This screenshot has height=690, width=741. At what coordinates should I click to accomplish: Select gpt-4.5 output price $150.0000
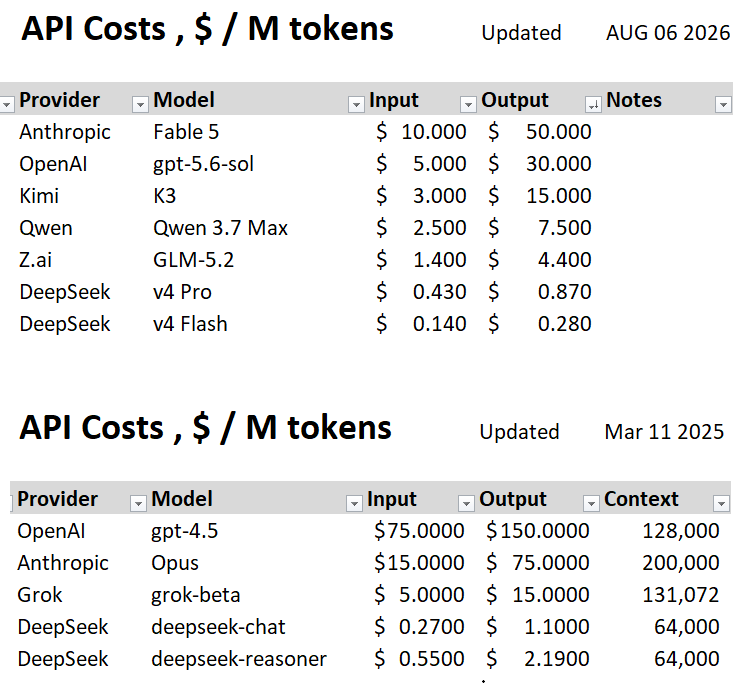(x=538, y=531)
